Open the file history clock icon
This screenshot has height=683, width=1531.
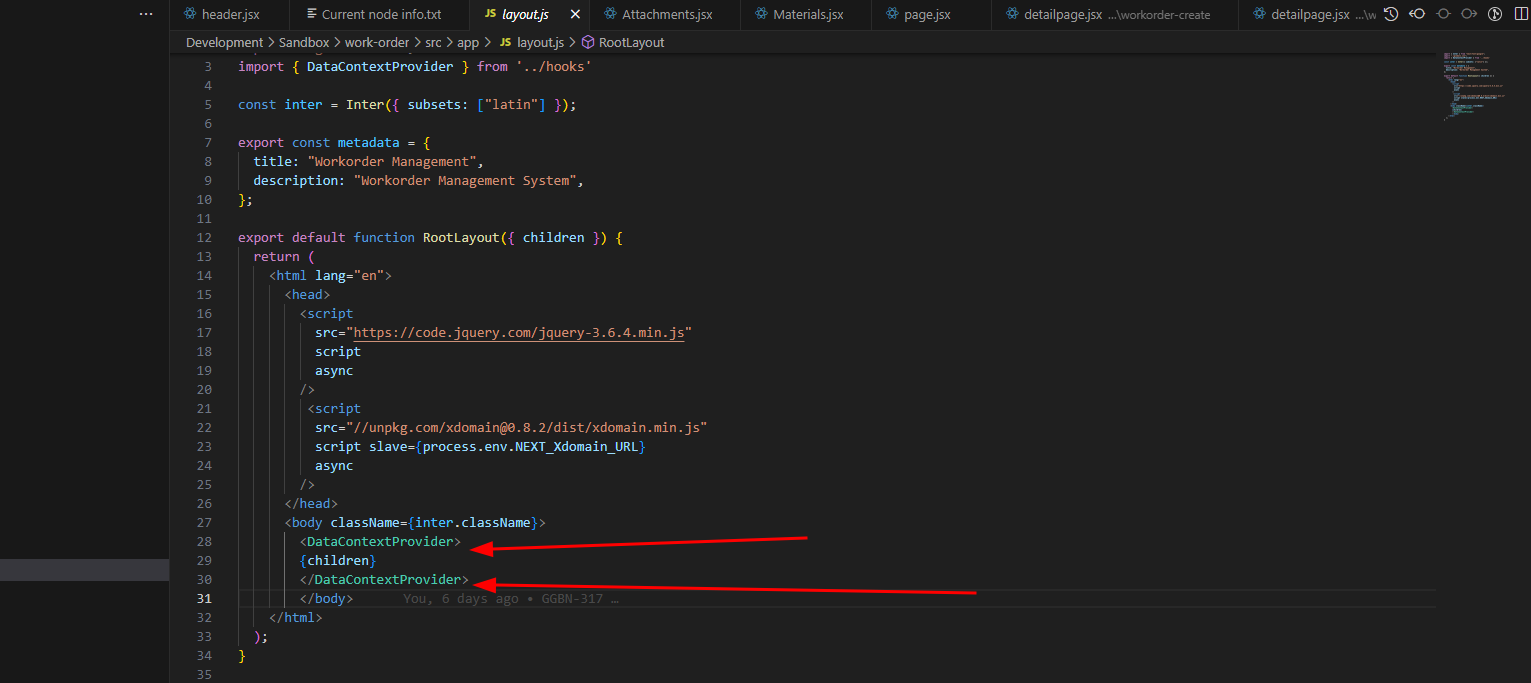[1390, 15]
